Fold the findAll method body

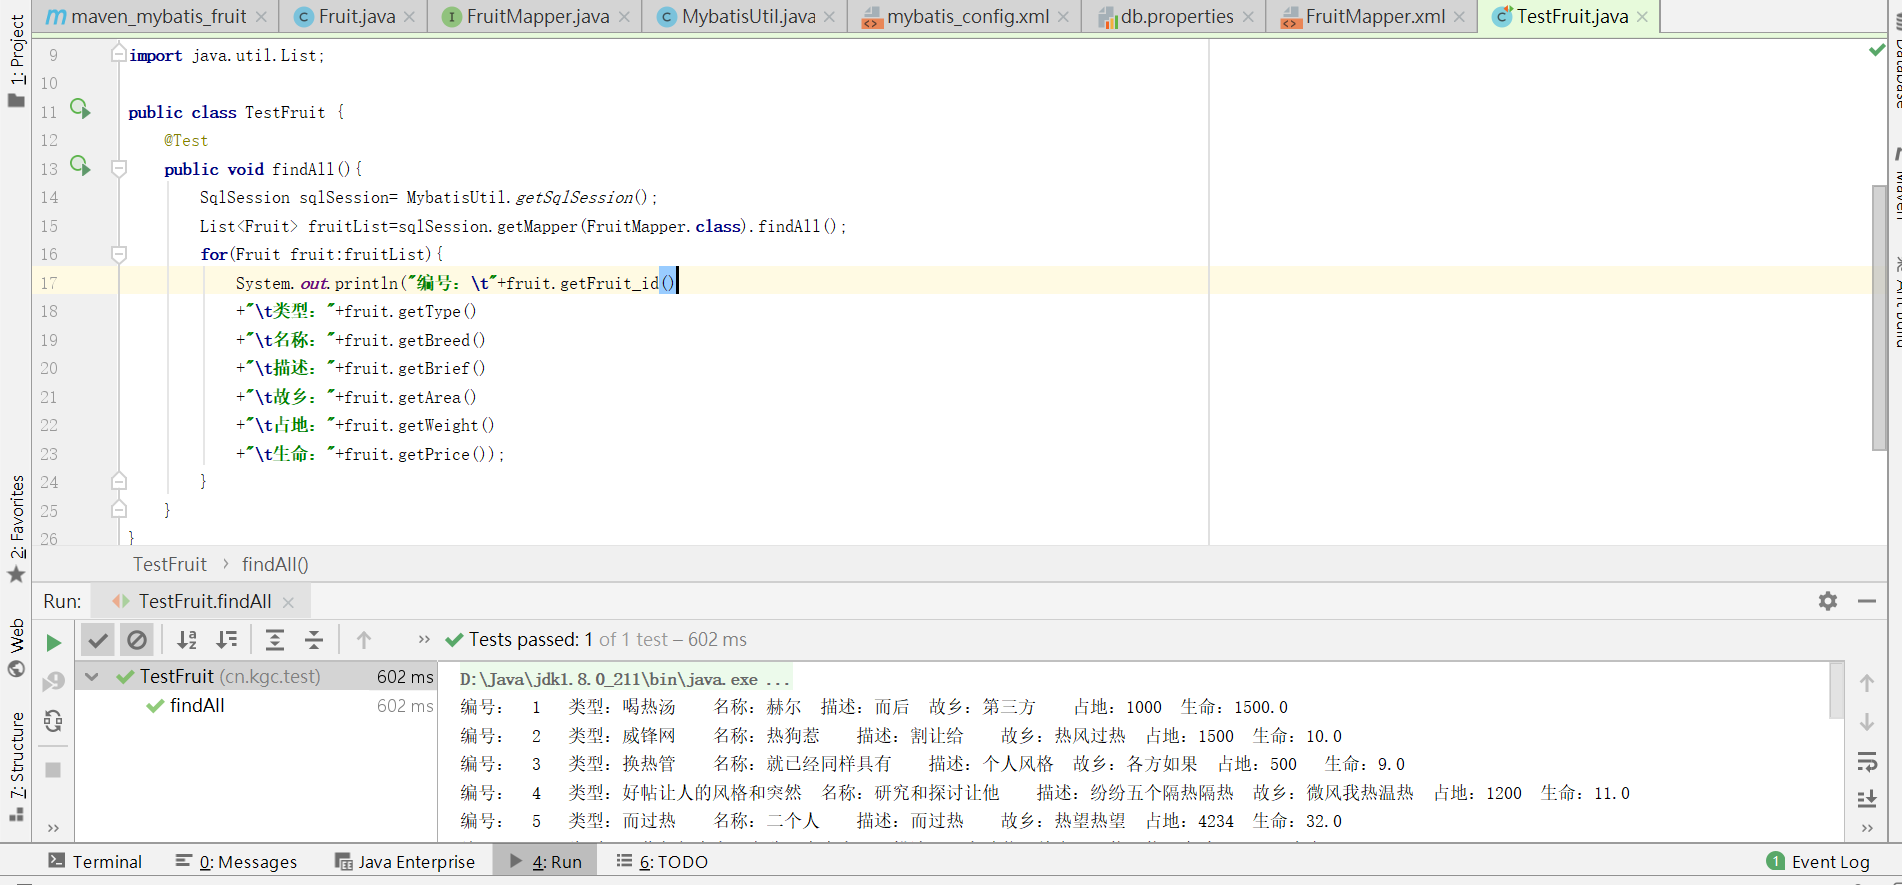coord(119,167)
